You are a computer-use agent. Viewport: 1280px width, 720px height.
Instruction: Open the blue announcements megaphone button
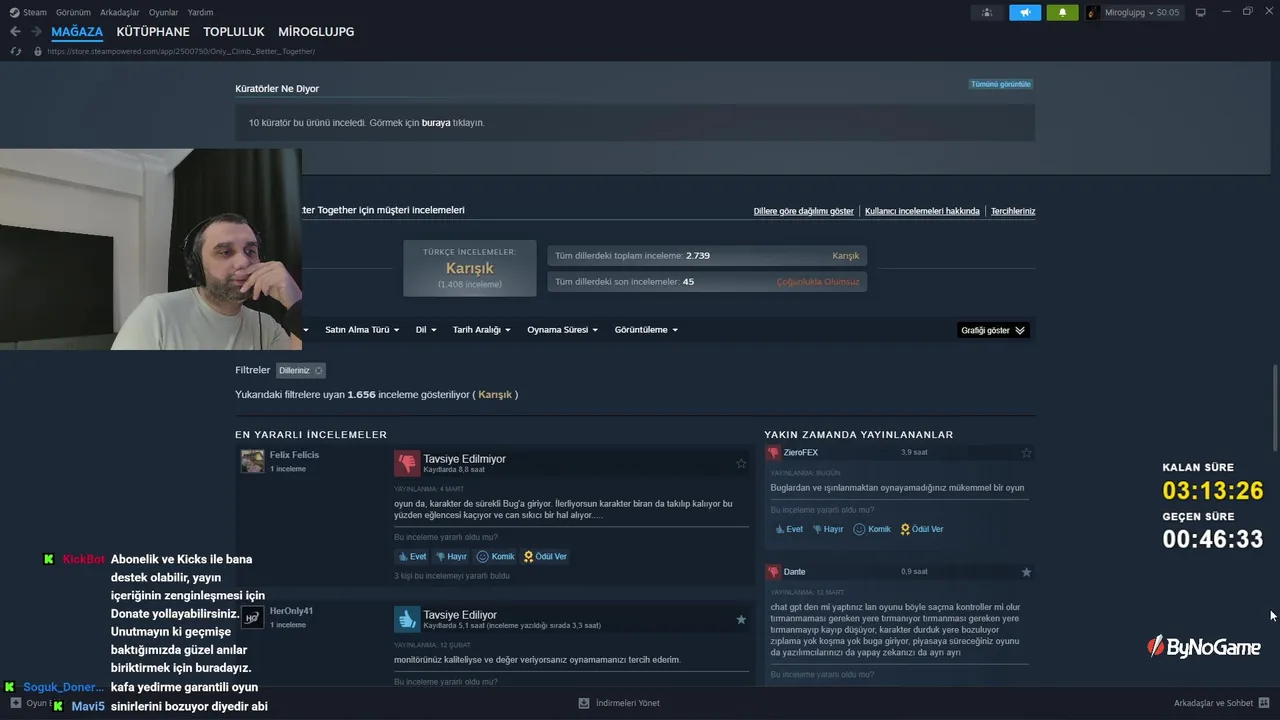pyautogui.click(x=1025, y=12)
